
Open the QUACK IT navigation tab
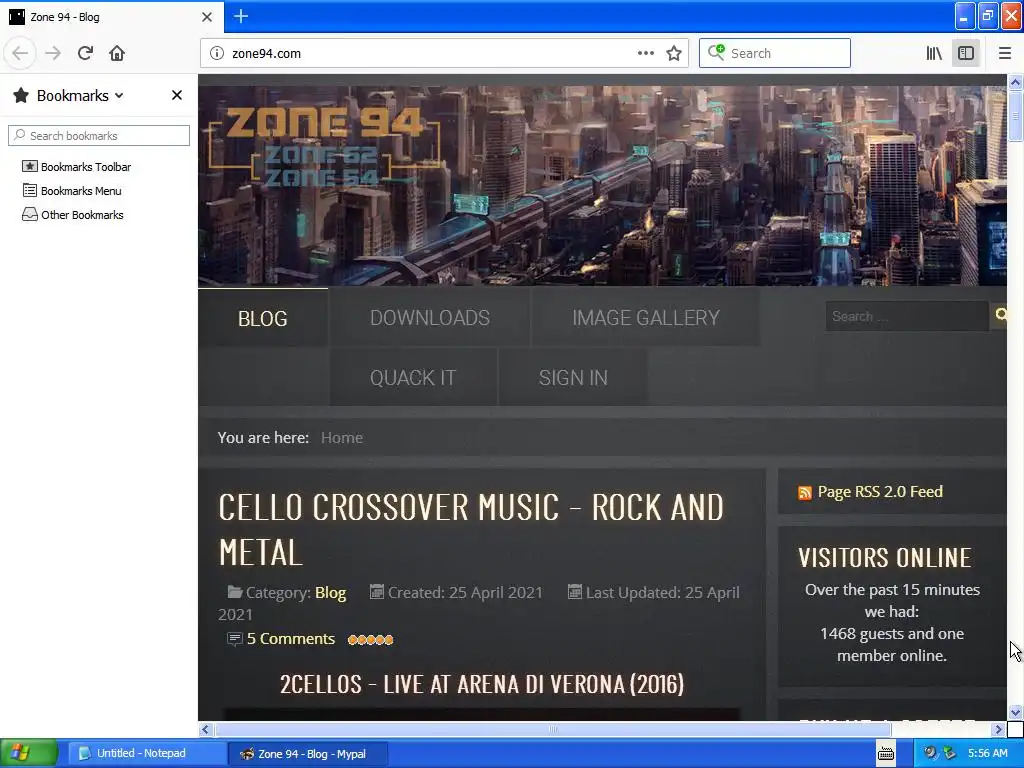pos(413,377)
